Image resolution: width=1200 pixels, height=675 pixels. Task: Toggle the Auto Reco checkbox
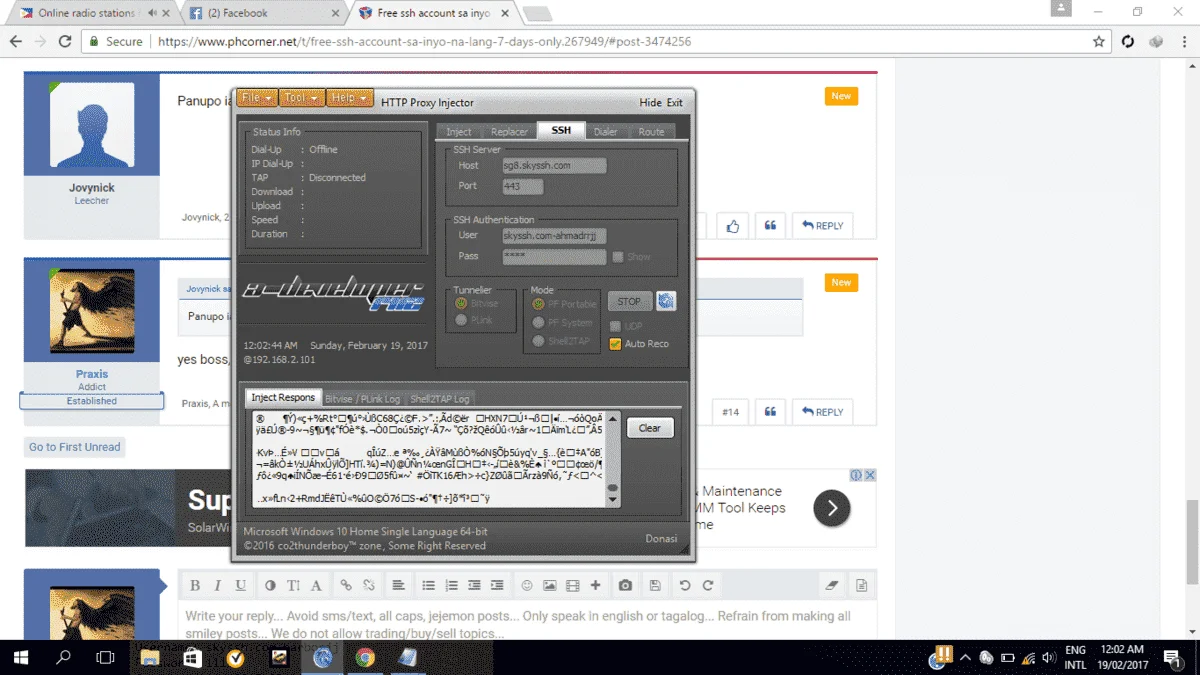click(615, 344)
